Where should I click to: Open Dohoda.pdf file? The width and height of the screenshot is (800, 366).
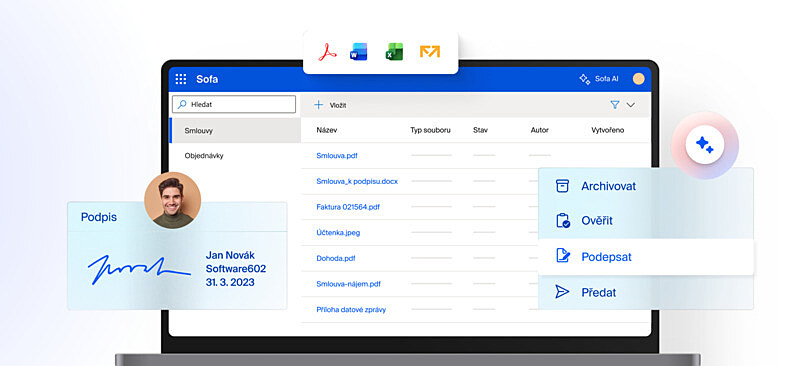pyautogui.click(x=336, y=258)
